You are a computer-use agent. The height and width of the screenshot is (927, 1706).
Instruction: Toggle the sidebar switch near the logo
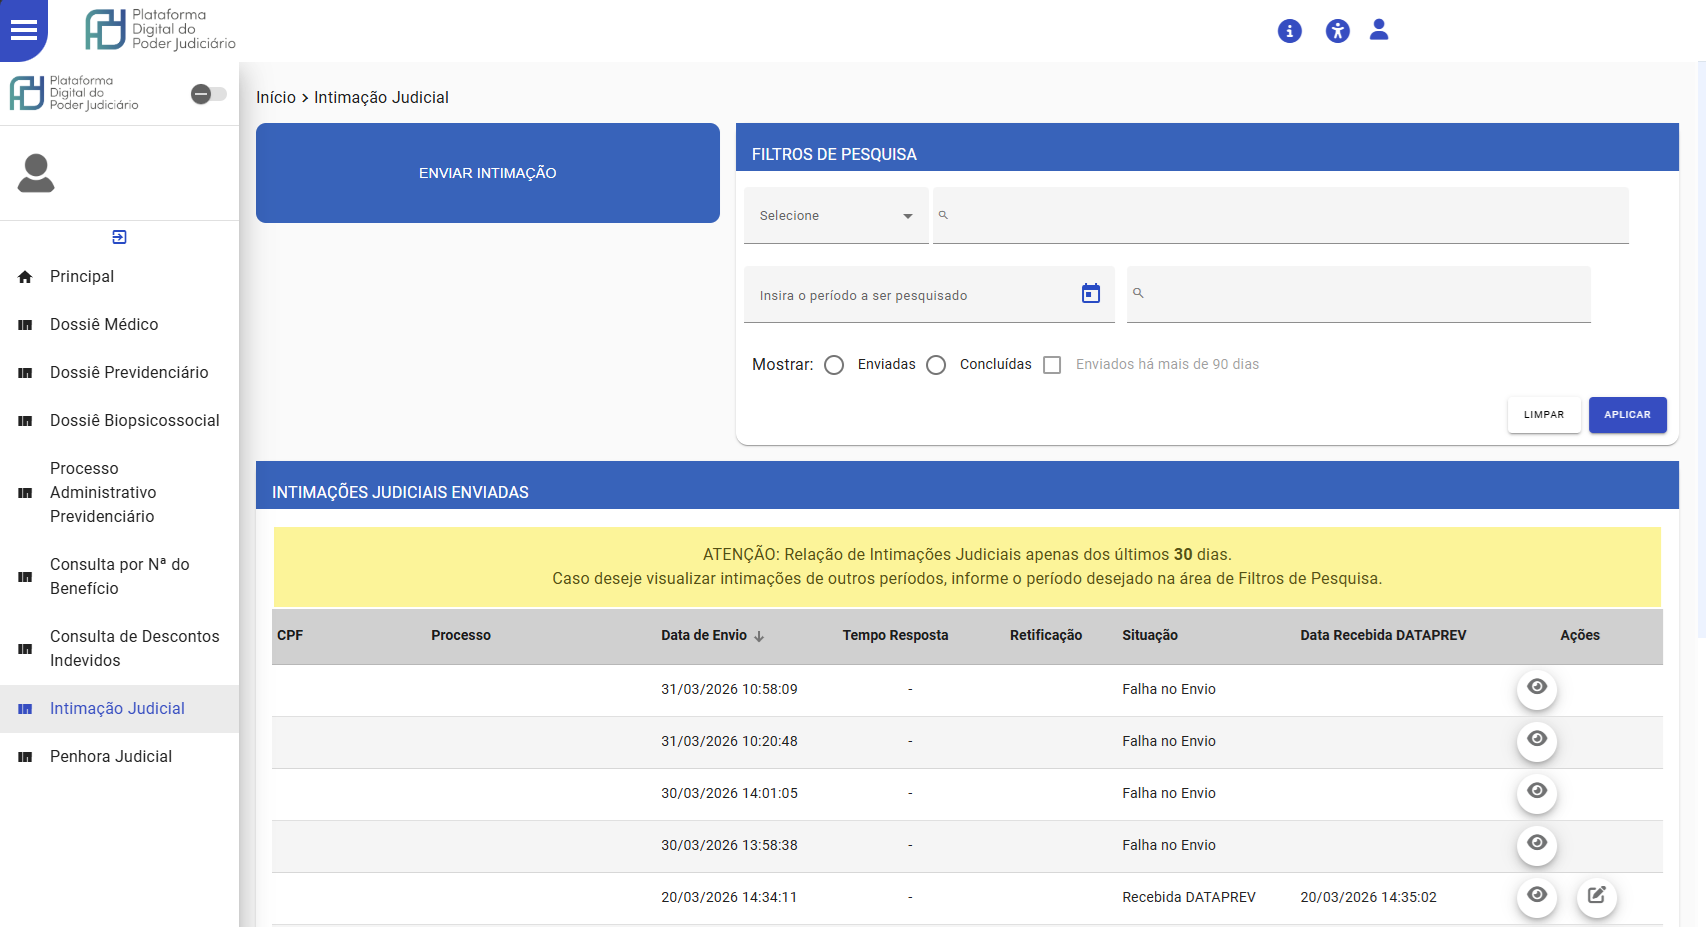(208, 94)
